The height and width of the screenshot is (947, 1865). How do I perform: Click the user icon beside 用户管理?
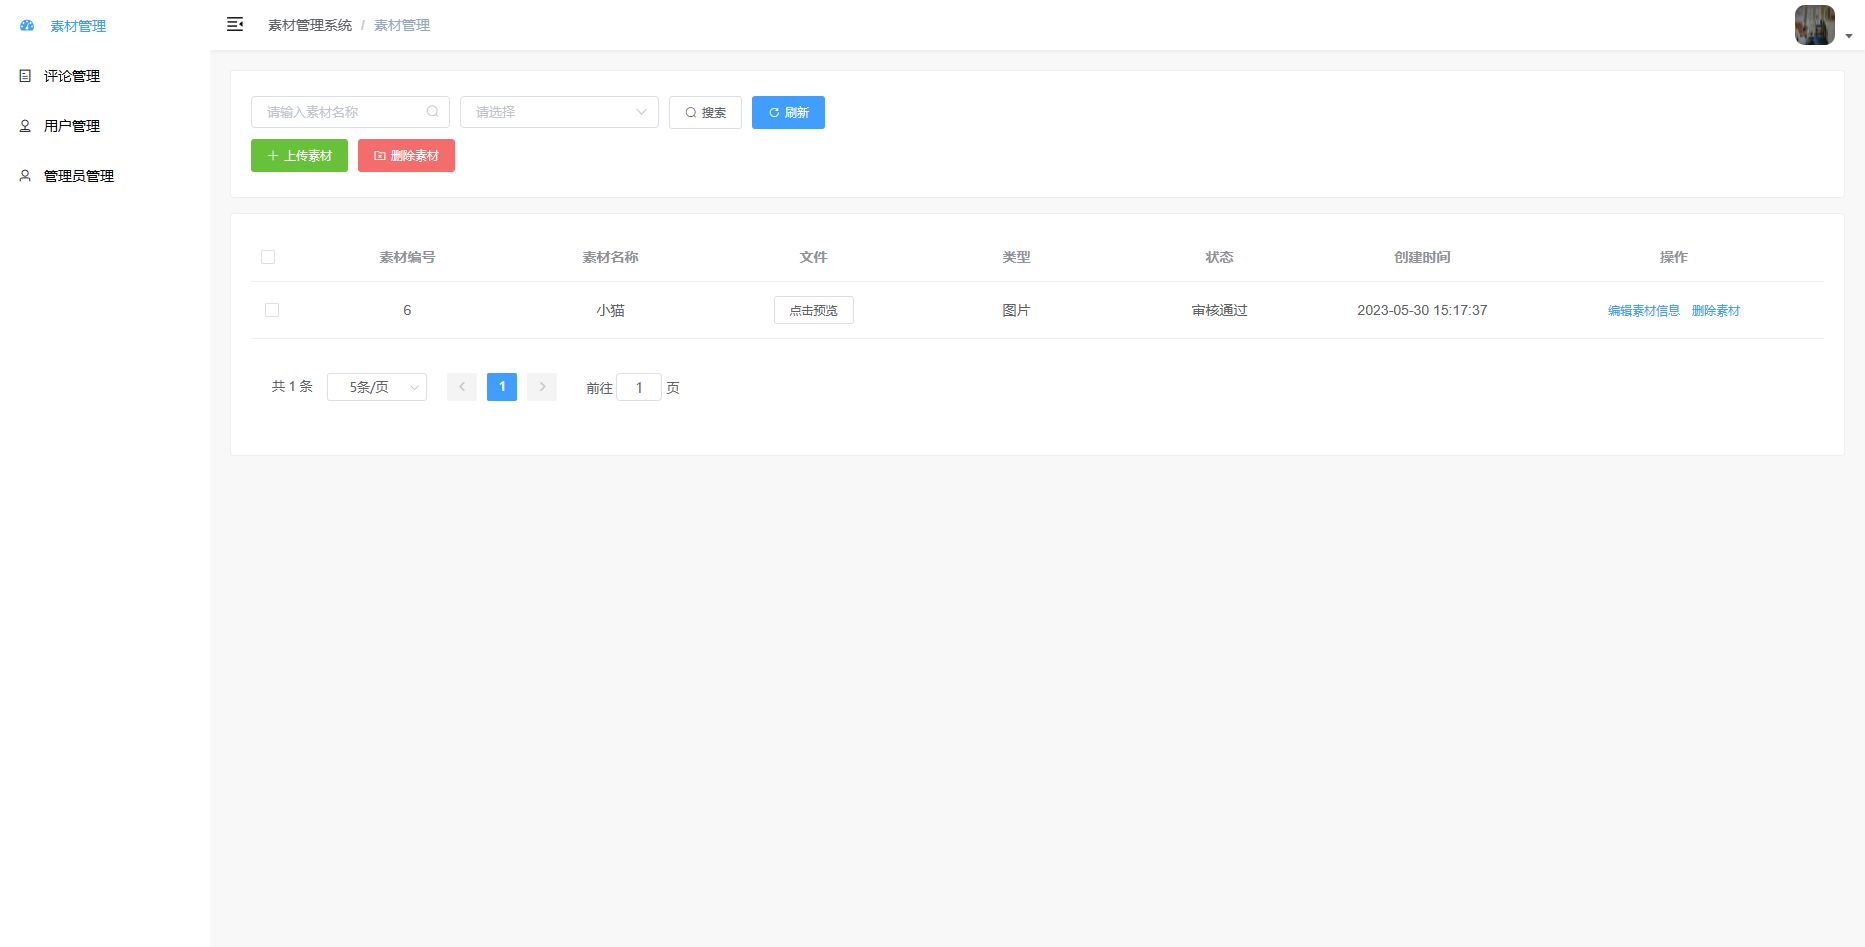tap(25, 126)
